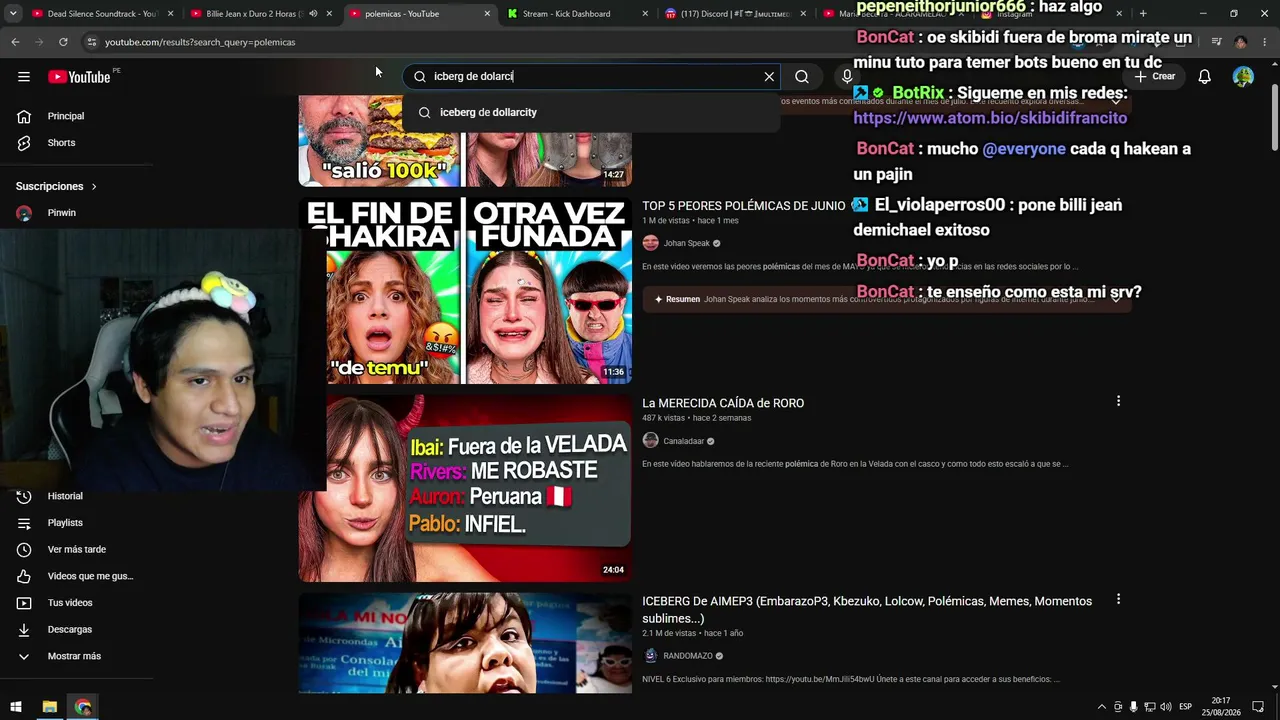Image resolution: width=1280 pixels, height=720 pixels.
Task: Open the taskbar volume control
Action: pyautogui.click(x=1165, y=707)
